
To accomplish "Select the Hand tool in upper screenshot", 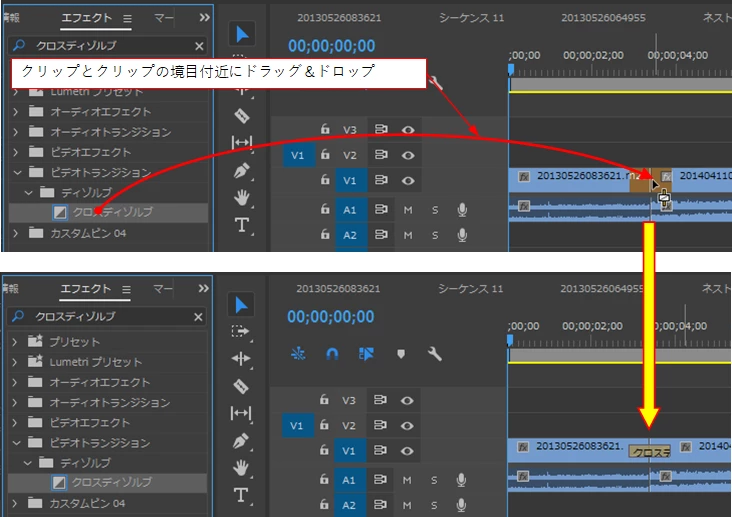I will [x=242, y=198].
